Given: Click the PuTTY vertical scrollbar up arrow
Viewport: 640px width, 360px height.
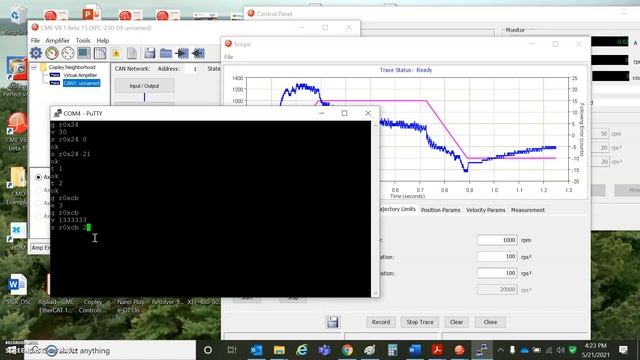Looking at the screenshot, I should (375, 124).
